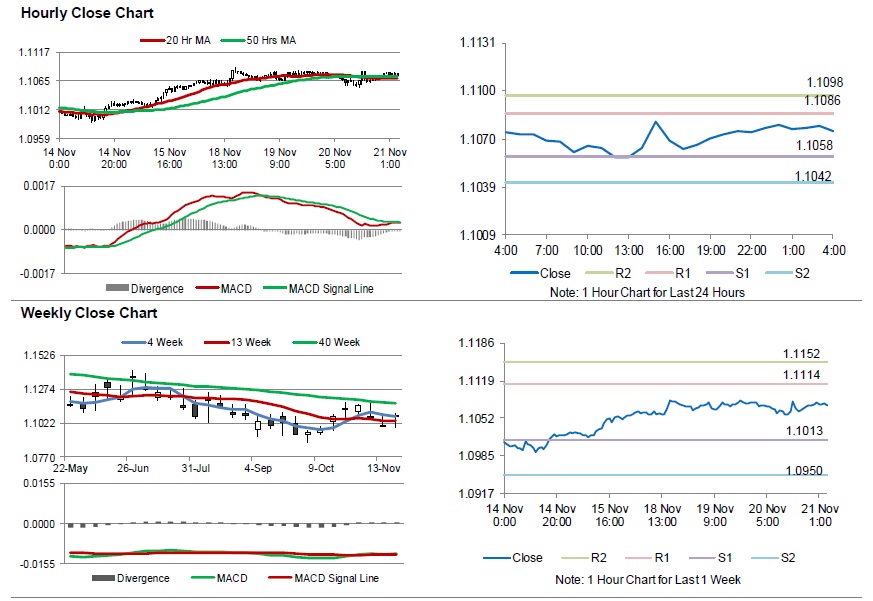873x601 pixels.
Task: Click the 18 Nov 13:00 axis label on hourly chart
Action: tap(224, 158)
